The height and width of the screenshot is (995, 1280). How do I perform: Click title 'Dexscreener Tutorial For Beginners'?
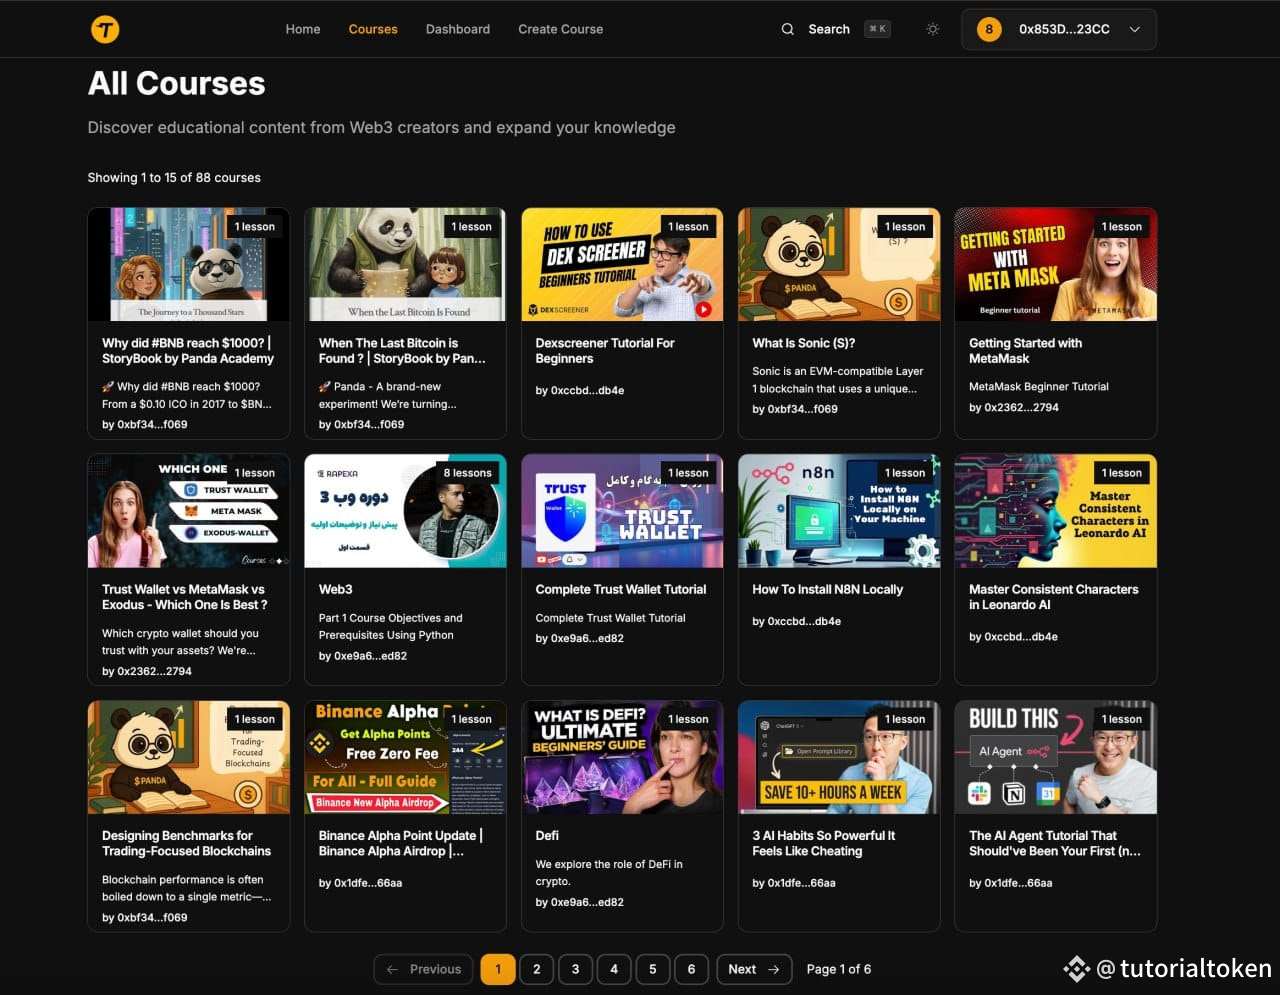click(605, 351)
